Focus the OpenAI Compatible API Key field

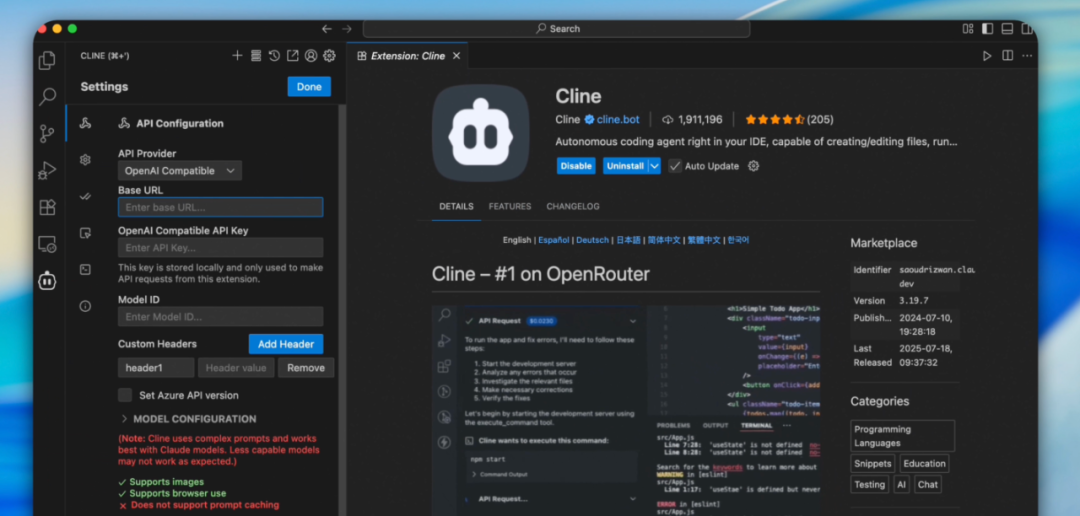[220, 248]
